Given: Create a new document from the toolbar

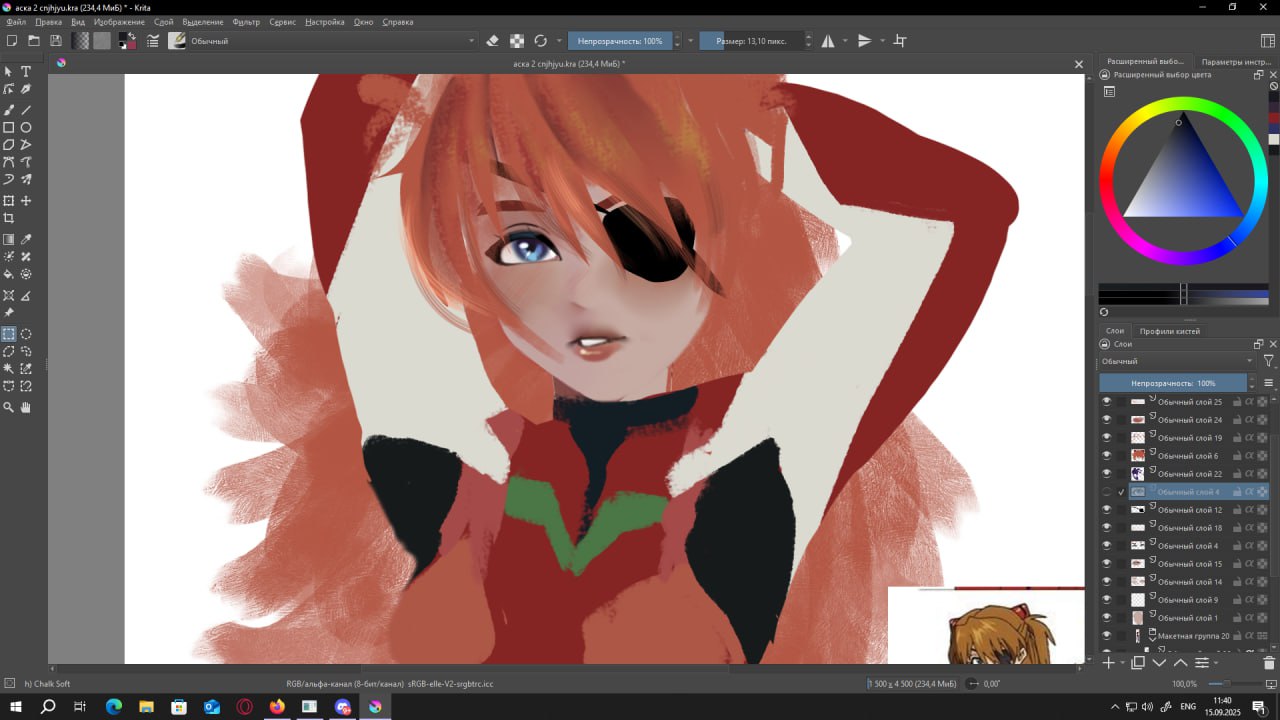Looking at the screenshot, I should click(12, 41).
